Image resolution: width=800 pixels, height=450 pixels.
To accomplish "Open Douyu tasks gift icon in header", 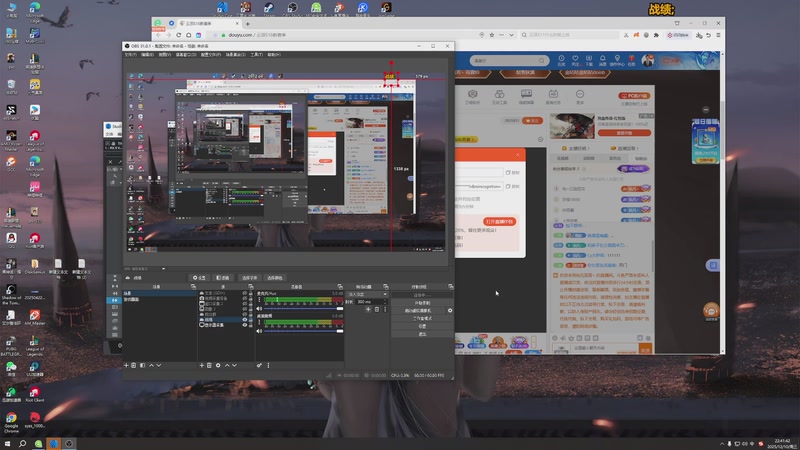I will [x=631, y=60].
